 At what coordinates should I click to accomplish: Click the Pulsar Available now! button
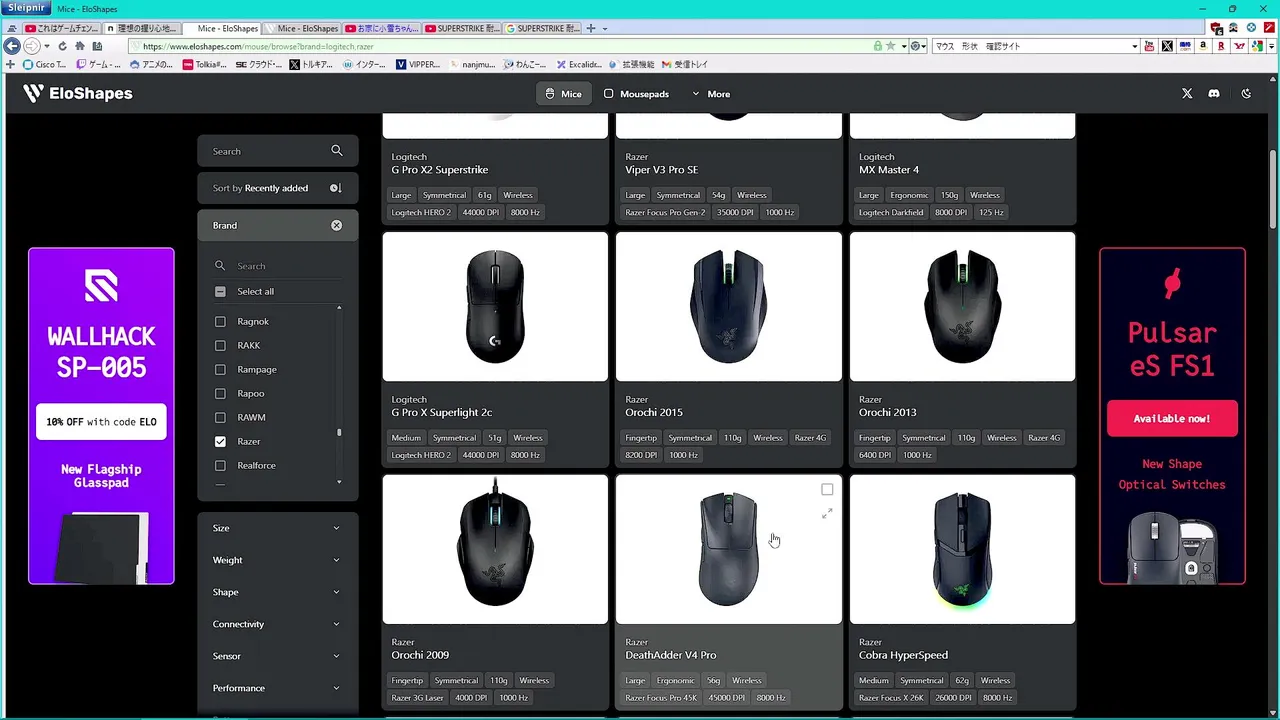(x=1172, y=418)
